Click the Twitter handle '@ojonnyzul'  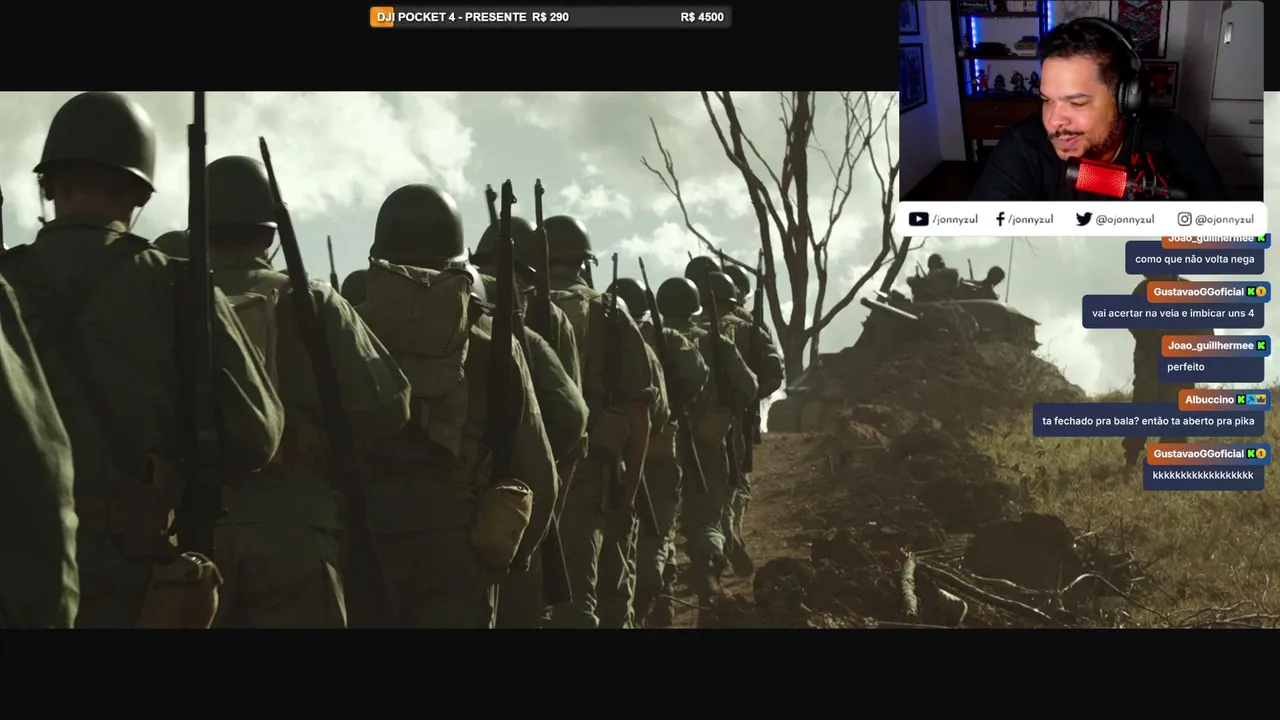[1125, 219]
